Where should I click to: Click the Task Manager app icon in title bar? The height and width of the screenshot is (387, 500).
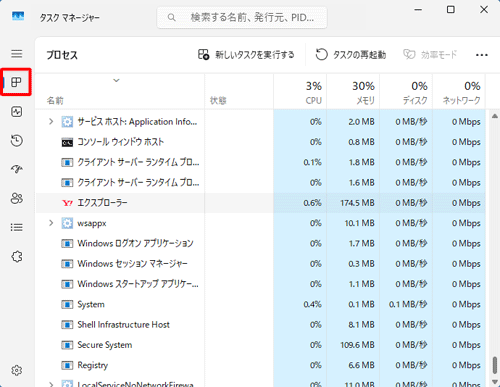pyautogui.click(x=18, y=16)
